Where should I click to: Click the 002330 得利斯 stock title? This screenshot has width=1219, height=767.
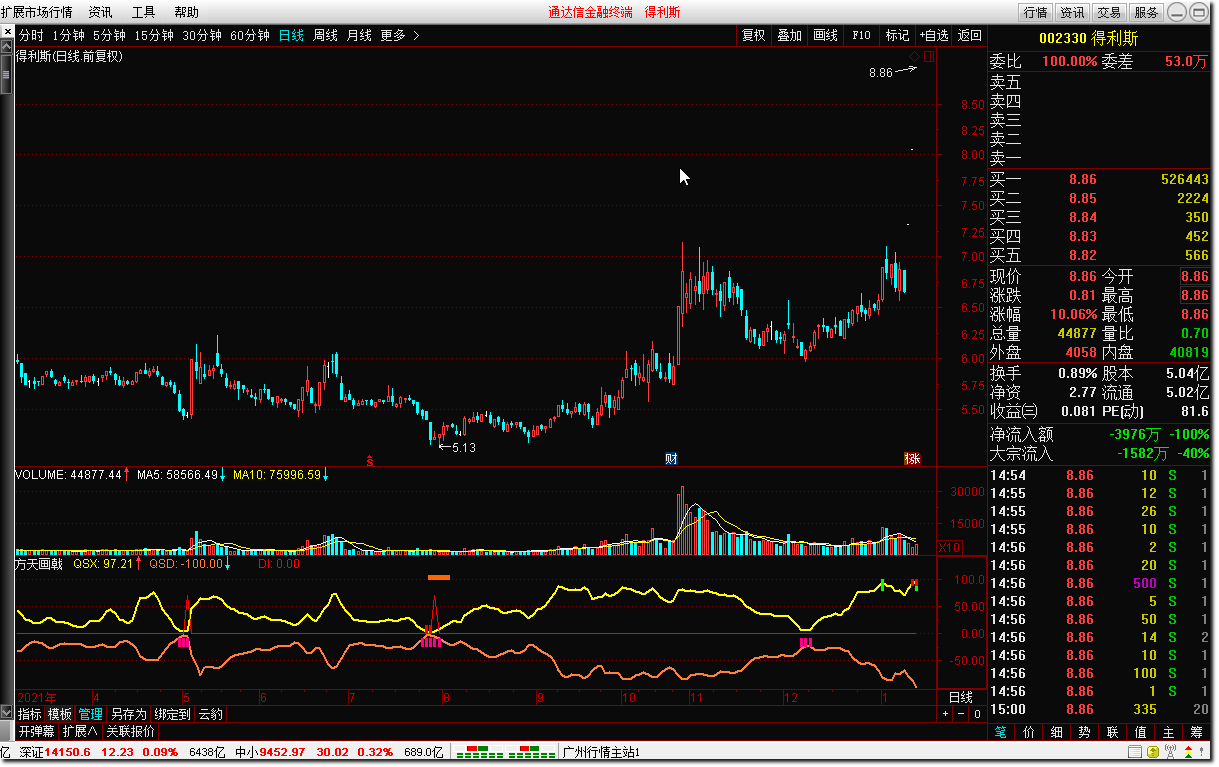pos(1088,38)
